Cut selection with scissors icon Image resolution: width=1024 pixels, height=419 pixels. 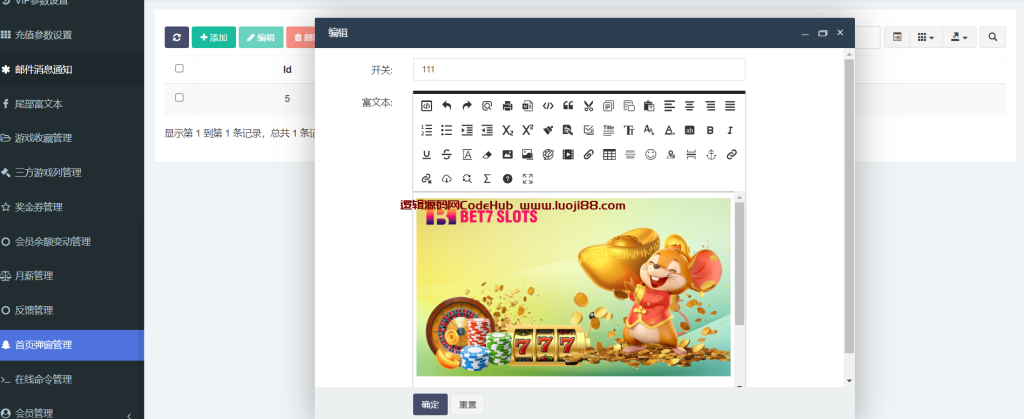point(588,106)
